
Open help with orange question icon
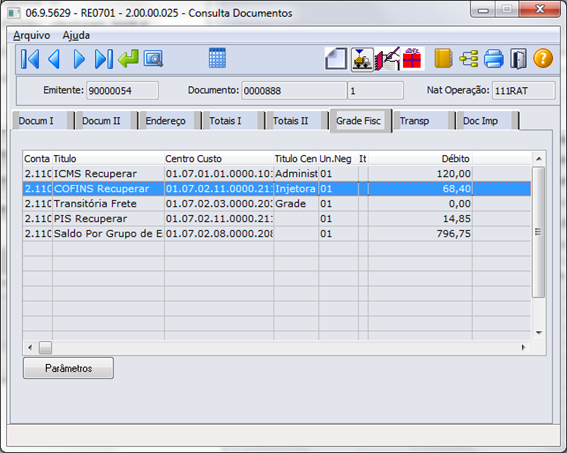[543, 58]
